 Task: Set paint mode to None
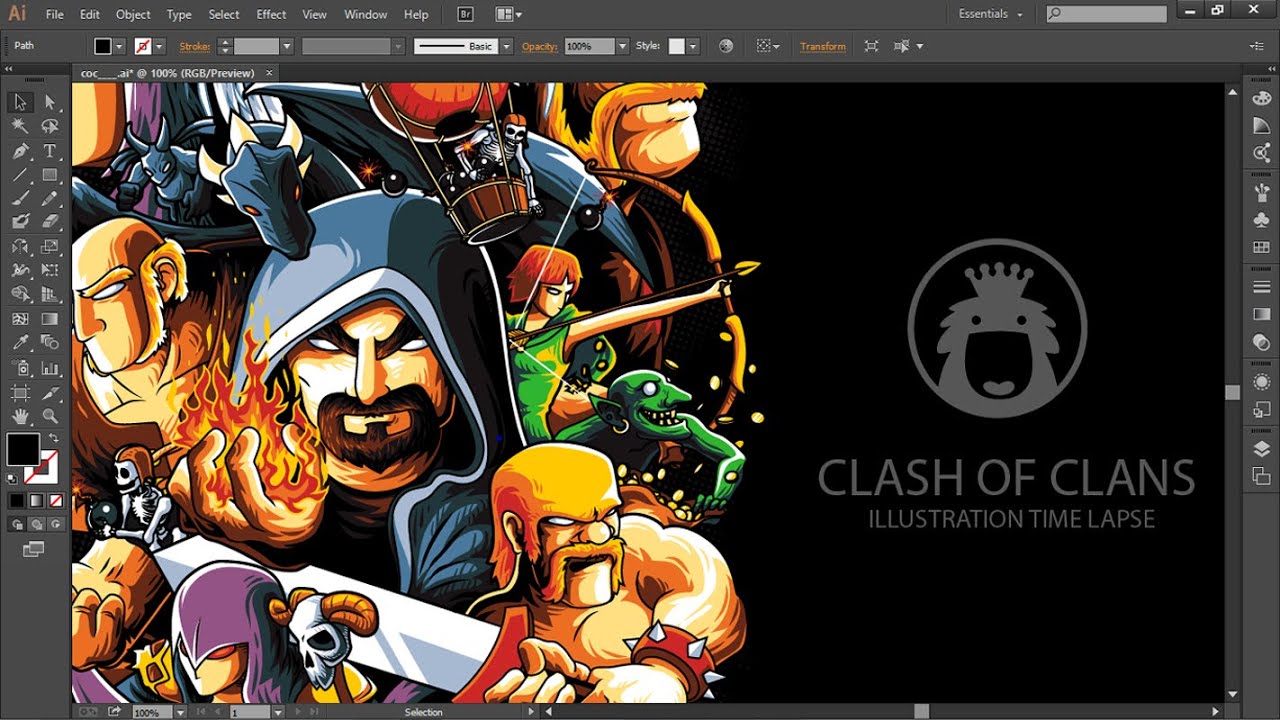pyautogui.click(x=55, y=500)
